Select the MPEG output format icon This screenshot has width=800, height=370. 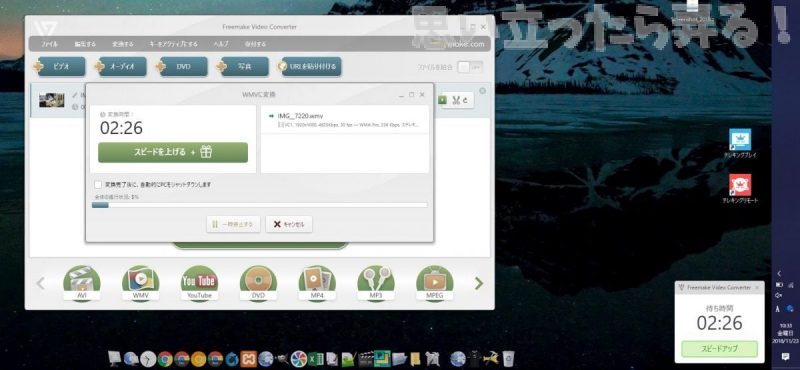[x=435, y=283]
